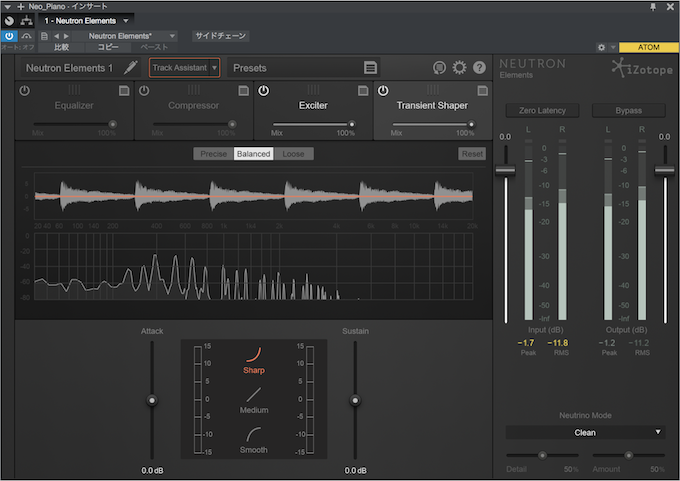Open Track Assistant dropdown arrow
Viewport: 680px width, 481px height.
215,68
